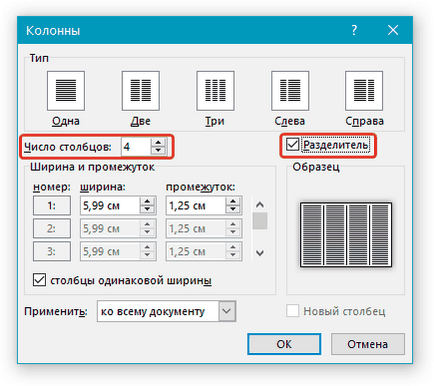The height and width of the screenshot is (386, 434).
Task: Decrease Число столбцов with down arrow
Action: tap(158, 150)
